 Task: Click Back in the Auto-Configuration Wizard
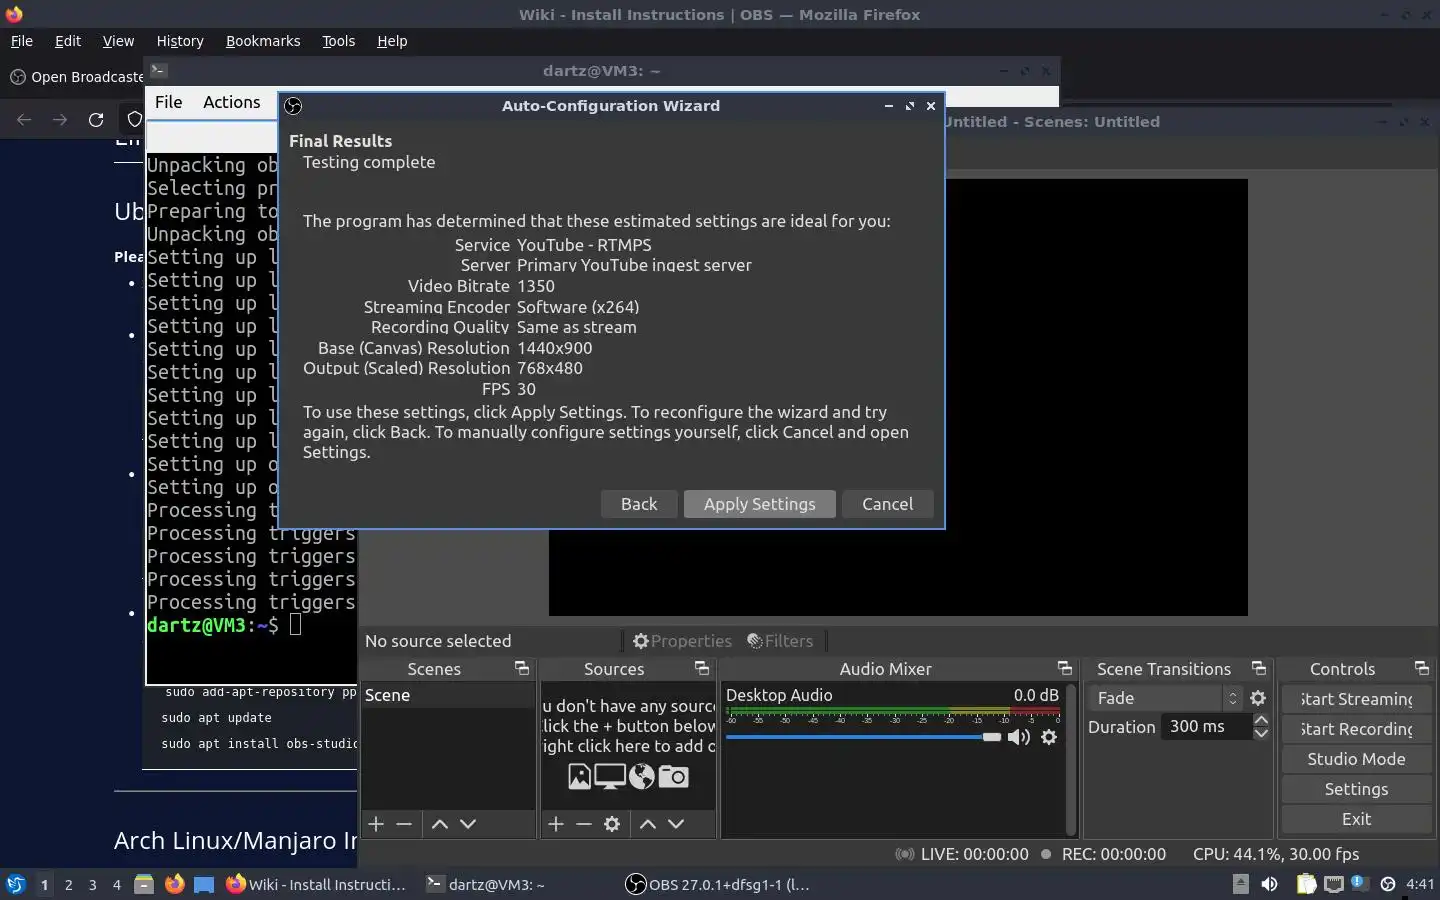[x=639, y=504]
